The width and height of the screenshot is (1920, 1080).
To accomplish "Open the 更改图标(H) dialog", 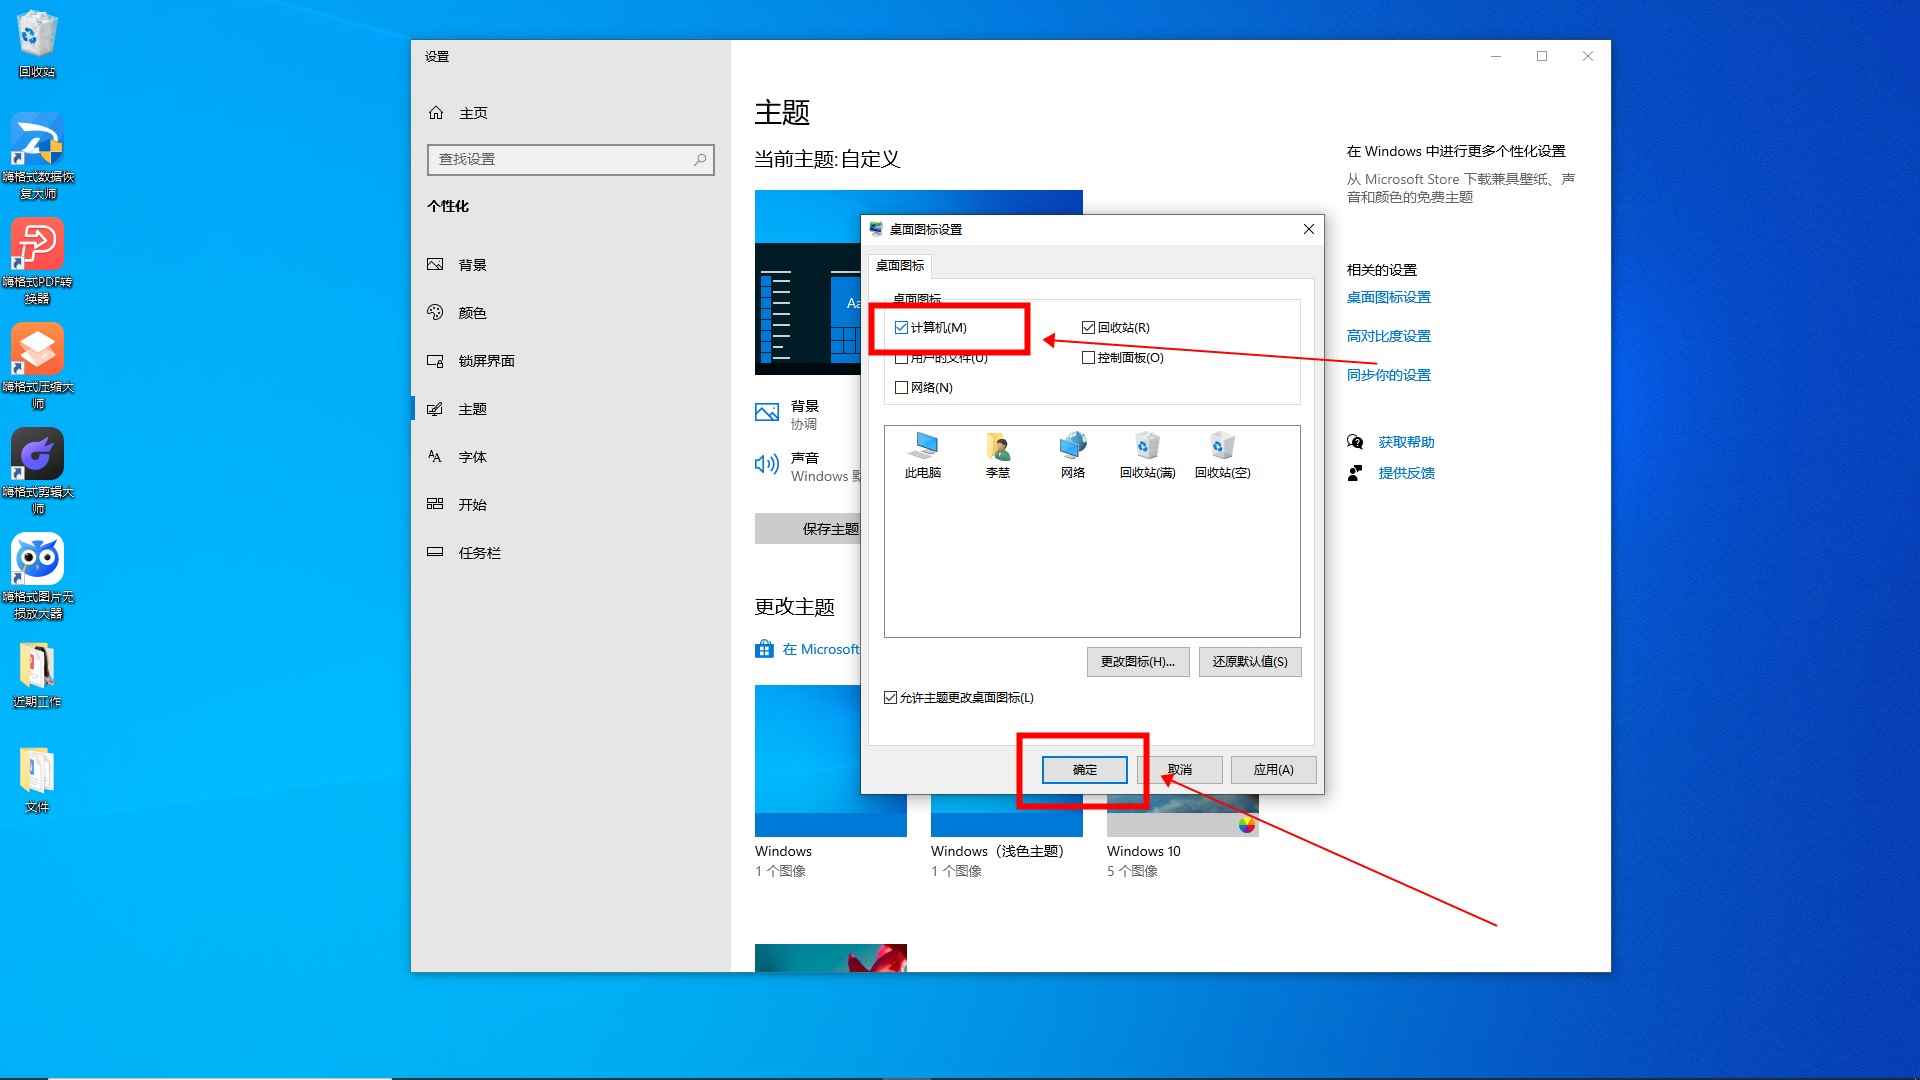I will pos(1137,661).
